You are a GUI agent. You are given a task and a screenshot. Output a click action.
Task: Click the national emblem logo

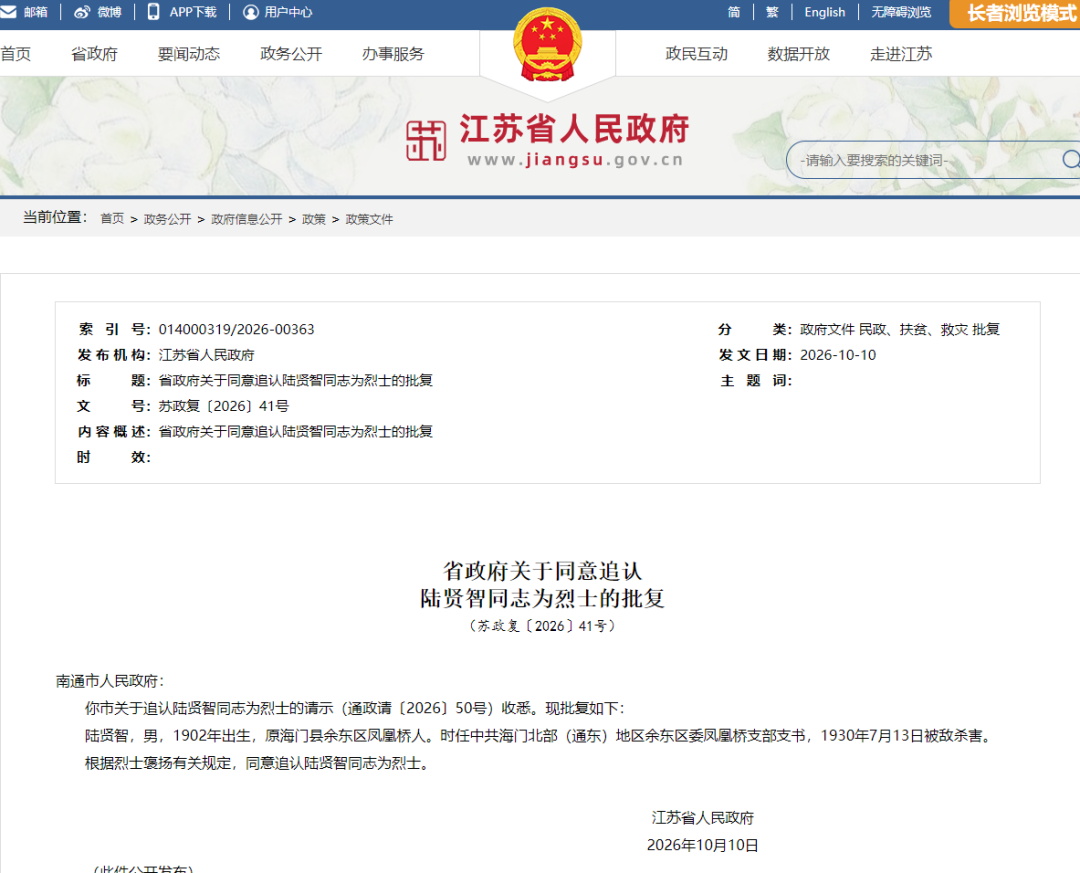click(x=548, y=45)
